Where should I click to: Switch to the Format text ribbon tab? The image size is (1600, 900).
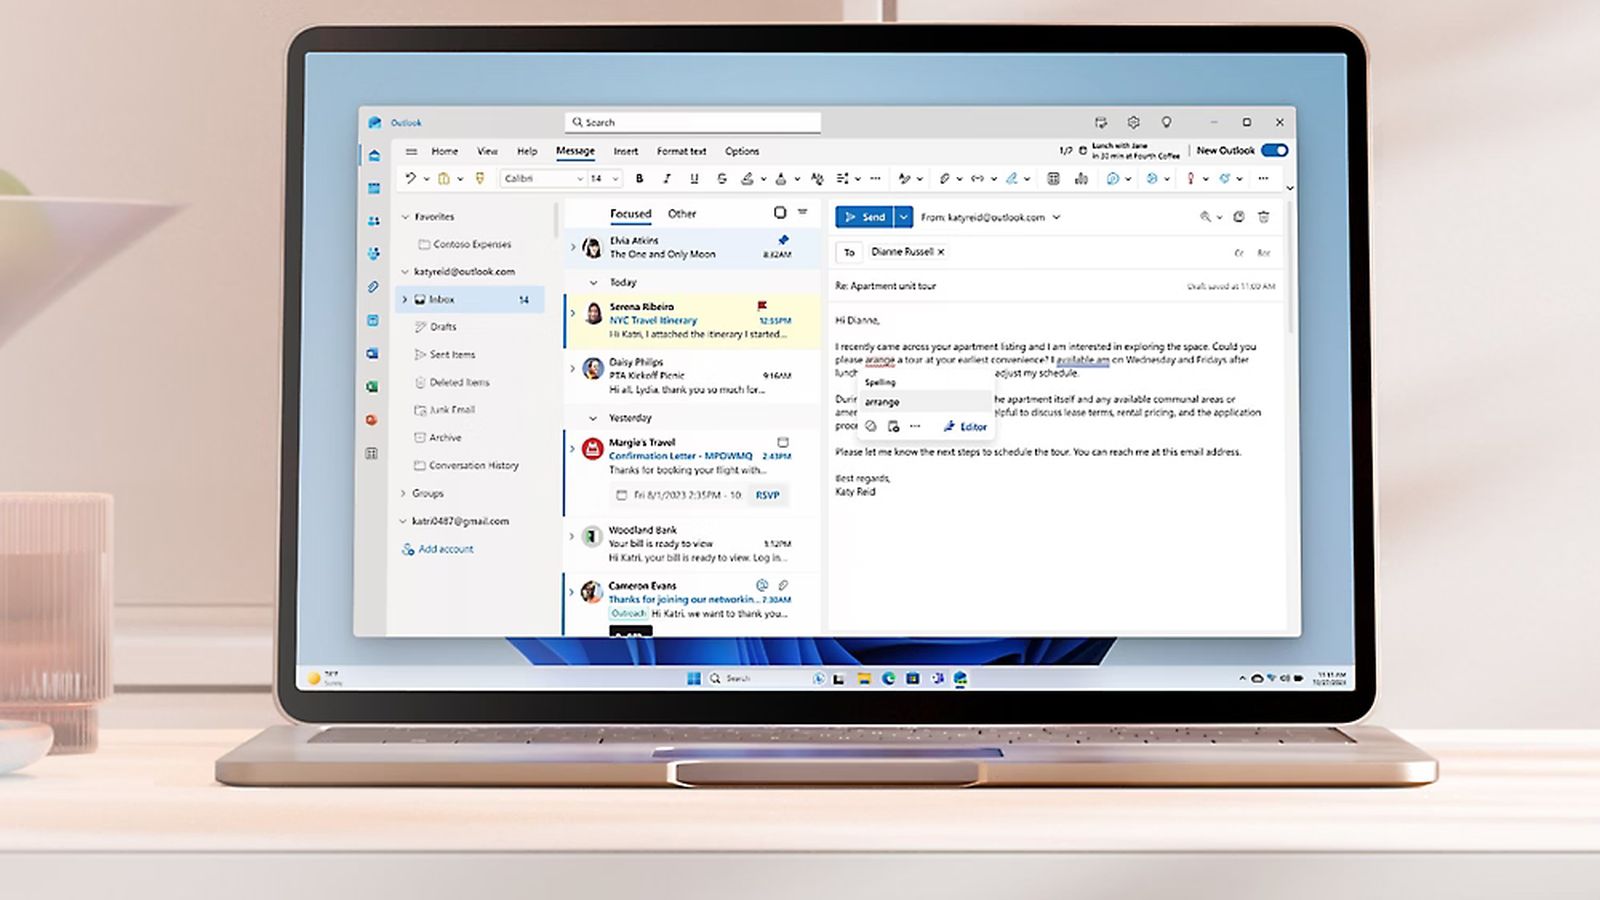pos(680,151)
